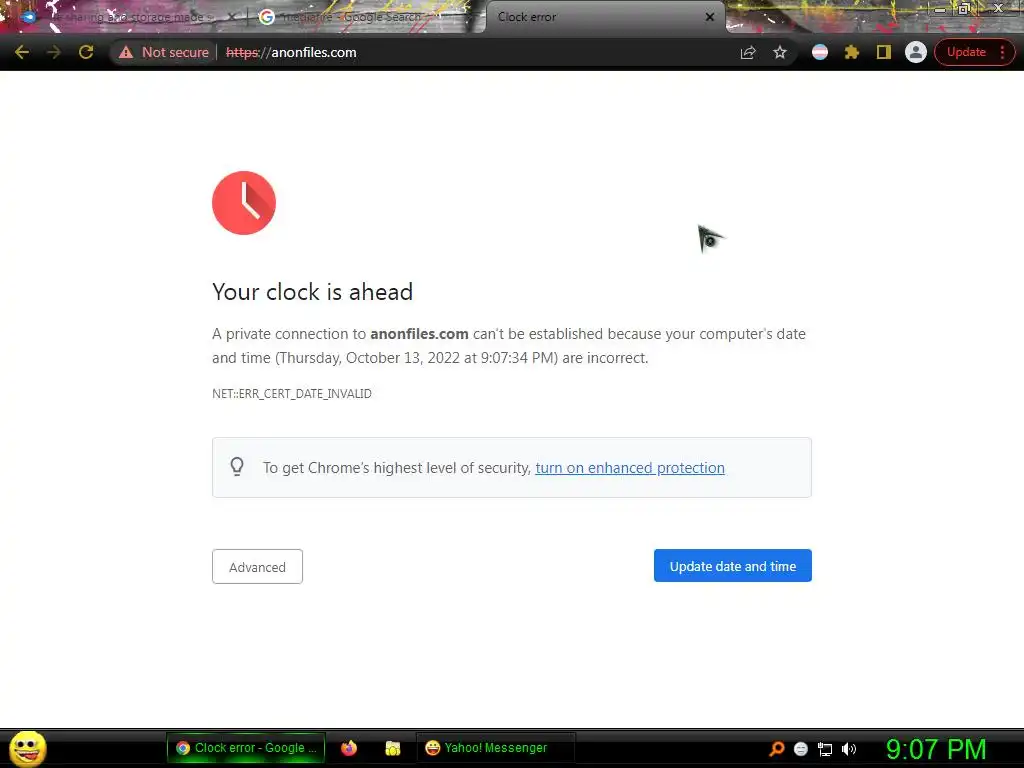This screenshot has width=1024, height=768.
Task: Click the lightbulb tip icon
Action: tap(237, 467)
